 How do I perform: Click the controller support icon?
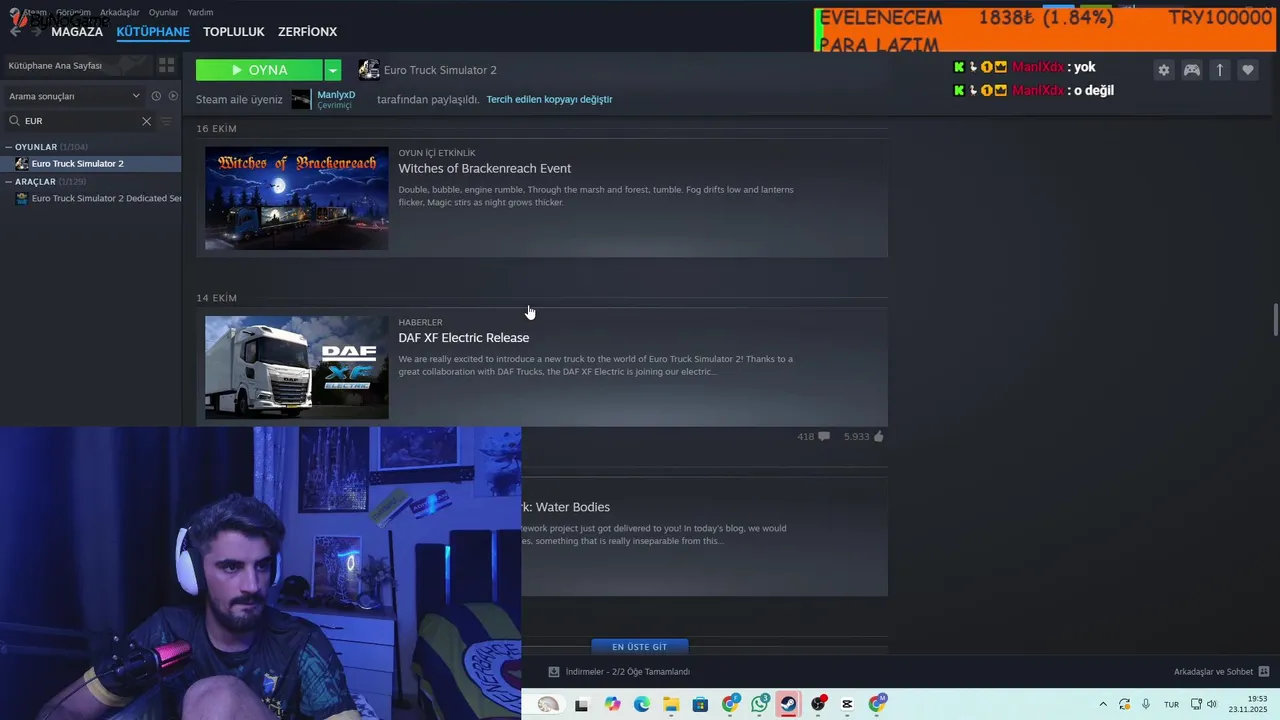1192,70
